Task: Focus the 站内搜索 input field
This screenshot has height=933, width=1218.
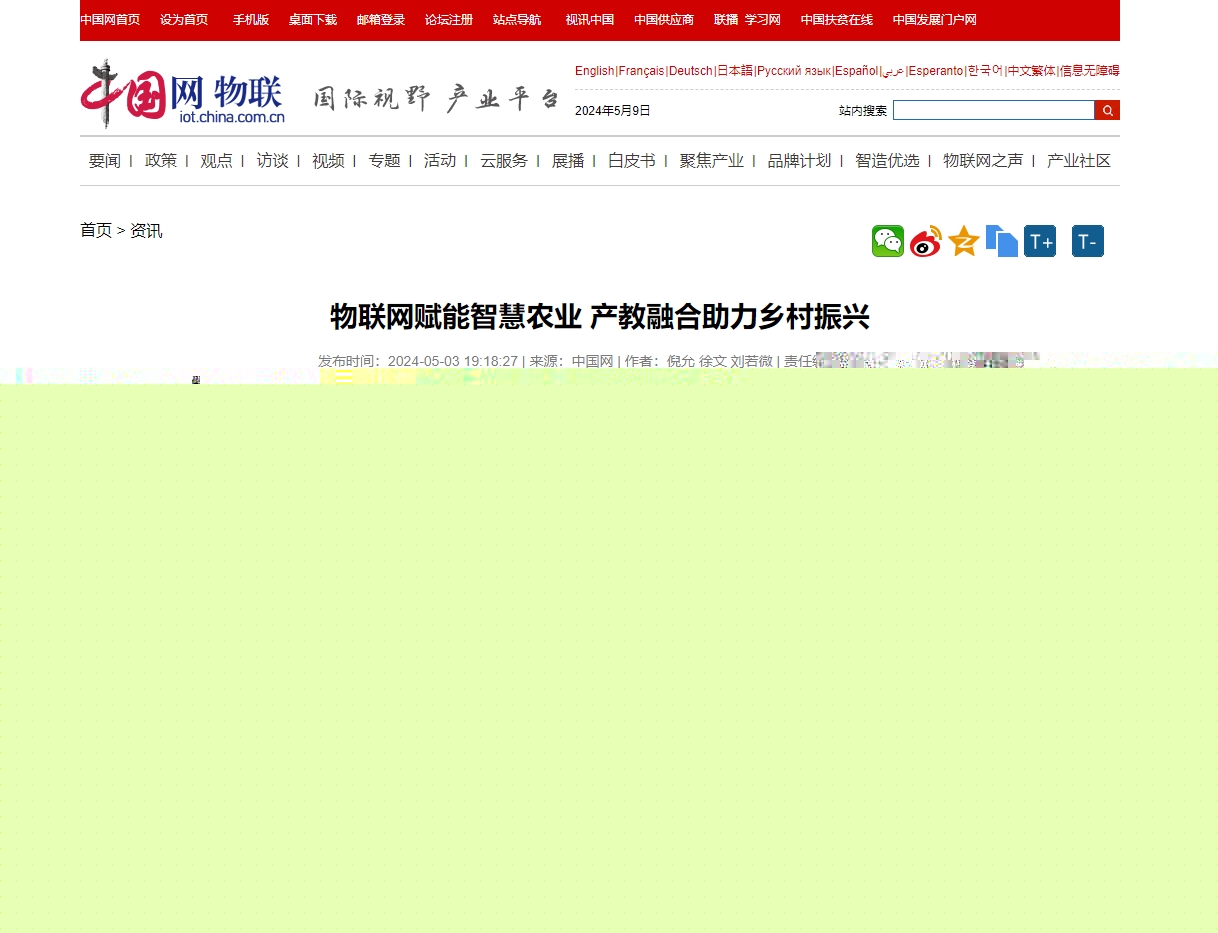Action: [993, 110]
